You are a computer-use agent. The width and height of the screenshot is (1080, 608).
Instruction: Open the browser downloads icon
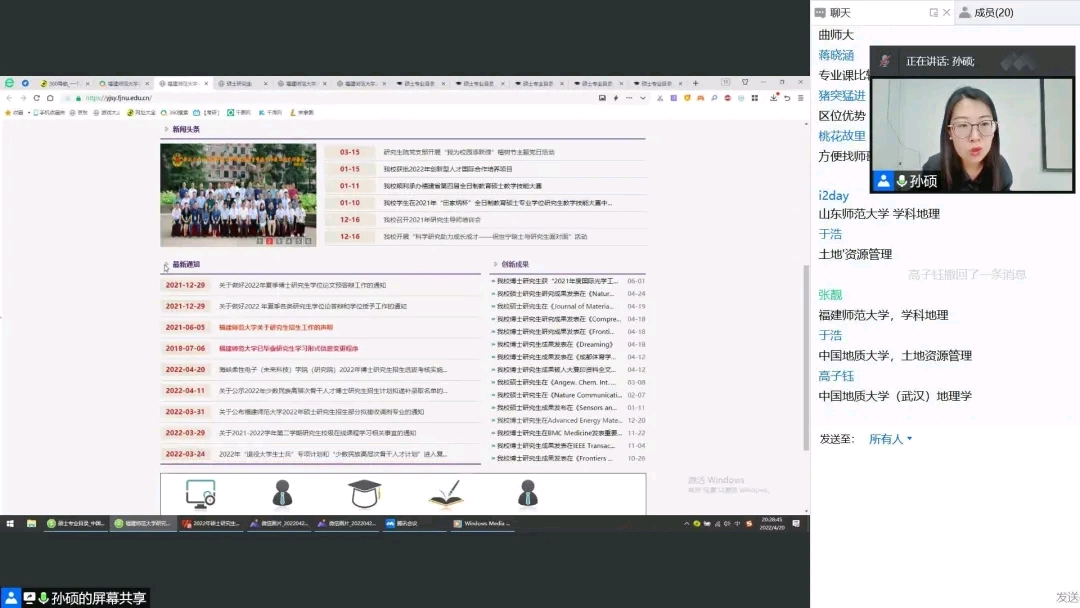click(774, 98)
